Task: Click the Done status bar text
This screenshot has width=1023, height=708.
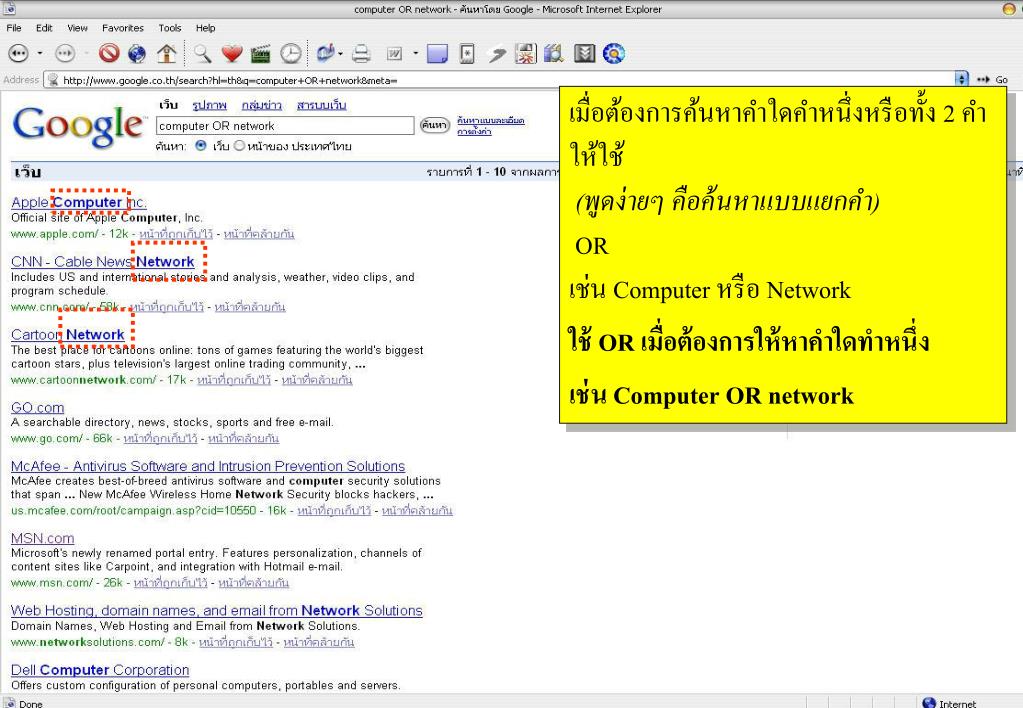Action: pos(31,703)
